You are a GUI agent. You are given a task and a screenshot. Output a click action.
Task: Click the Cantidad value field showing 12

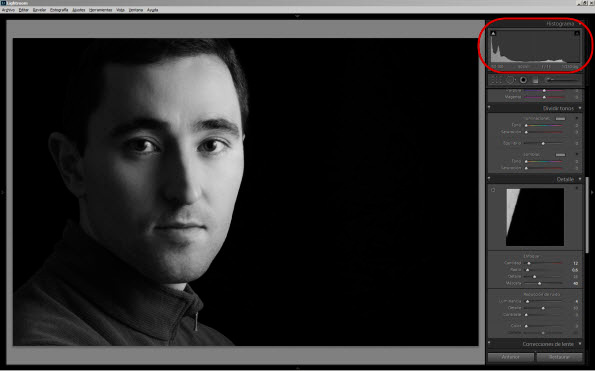point(575,263)
